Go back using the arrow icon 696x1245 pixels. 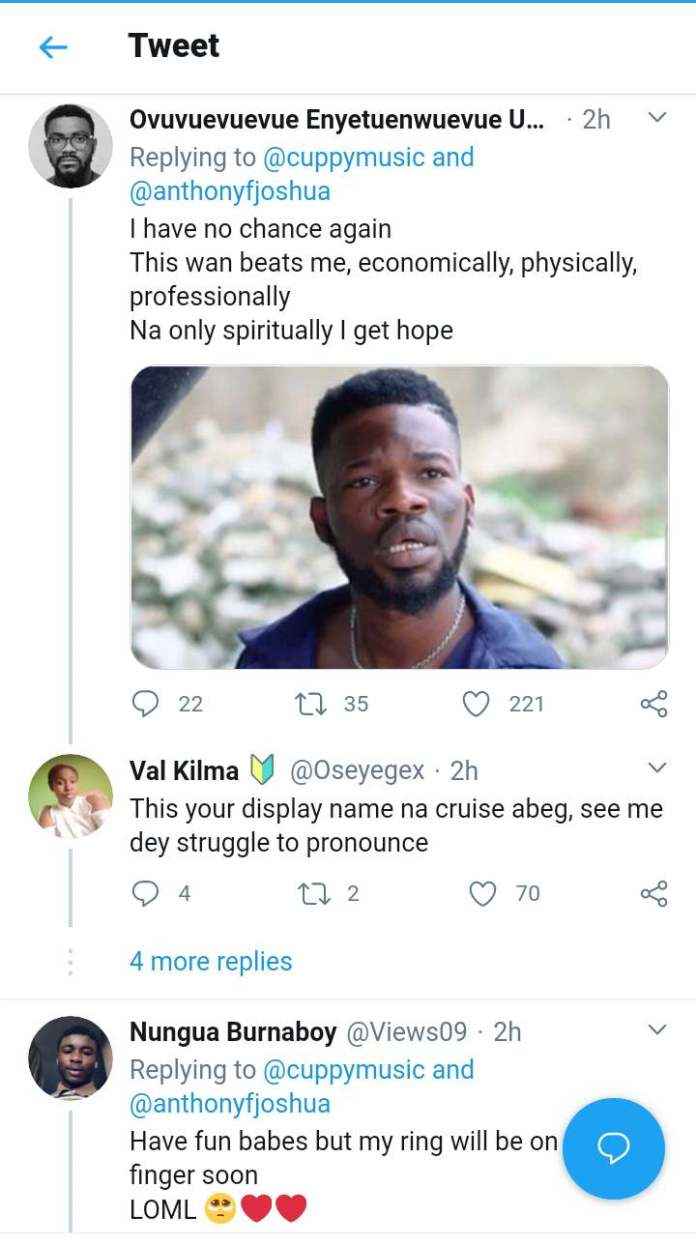point(53,47)
